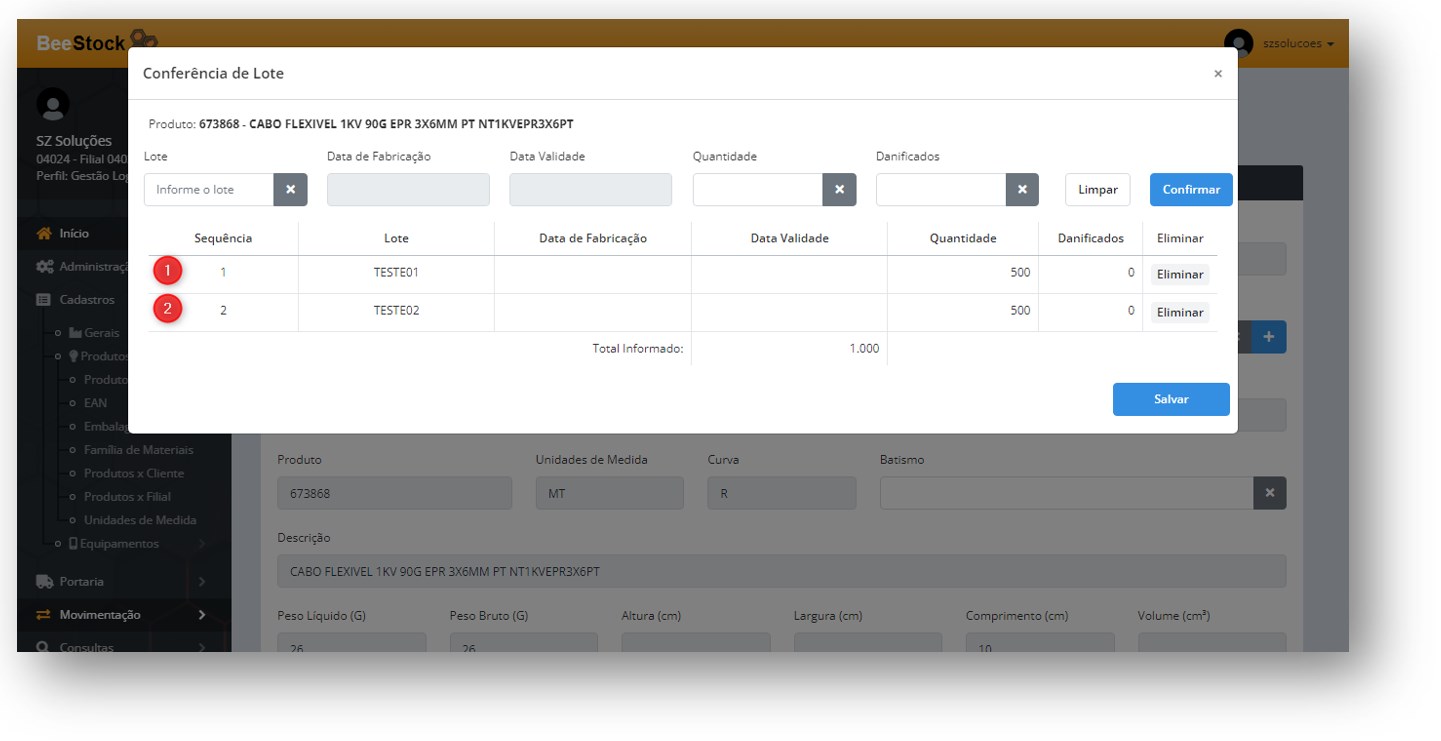Eliminate the TESTE01 lot row
This screenshot has height=741, width=1441.
(1179, 274)
